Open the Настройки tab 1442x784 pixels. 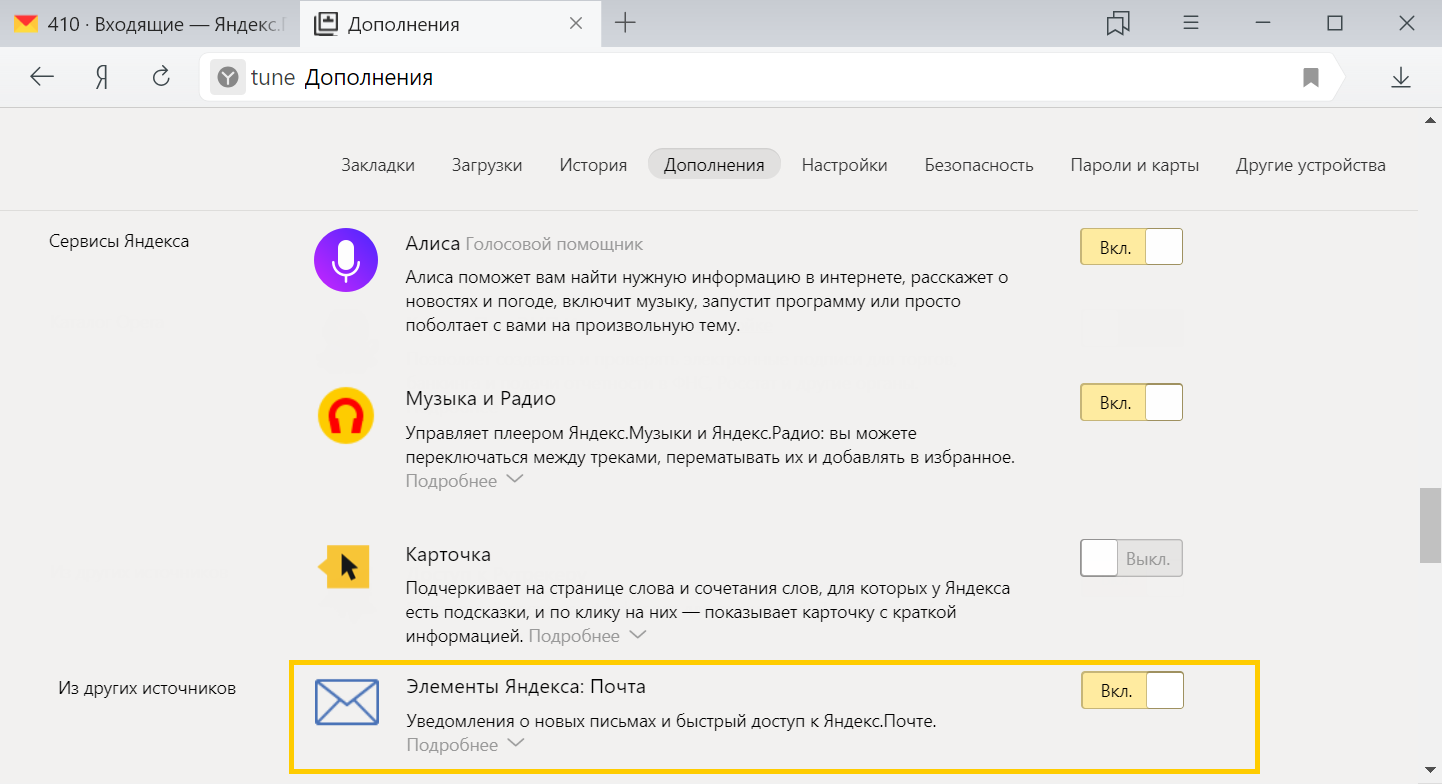tap(844, 165)
